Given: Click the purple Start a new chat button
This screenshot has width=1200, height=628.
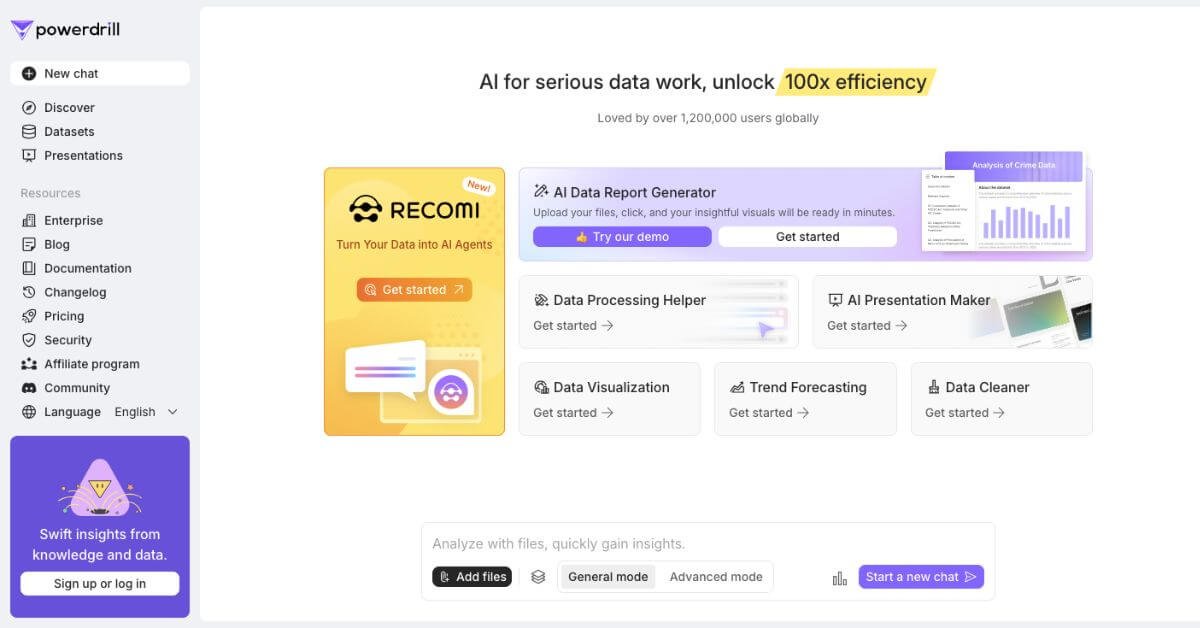Looking at the screenshot, I should coord(921,577).
